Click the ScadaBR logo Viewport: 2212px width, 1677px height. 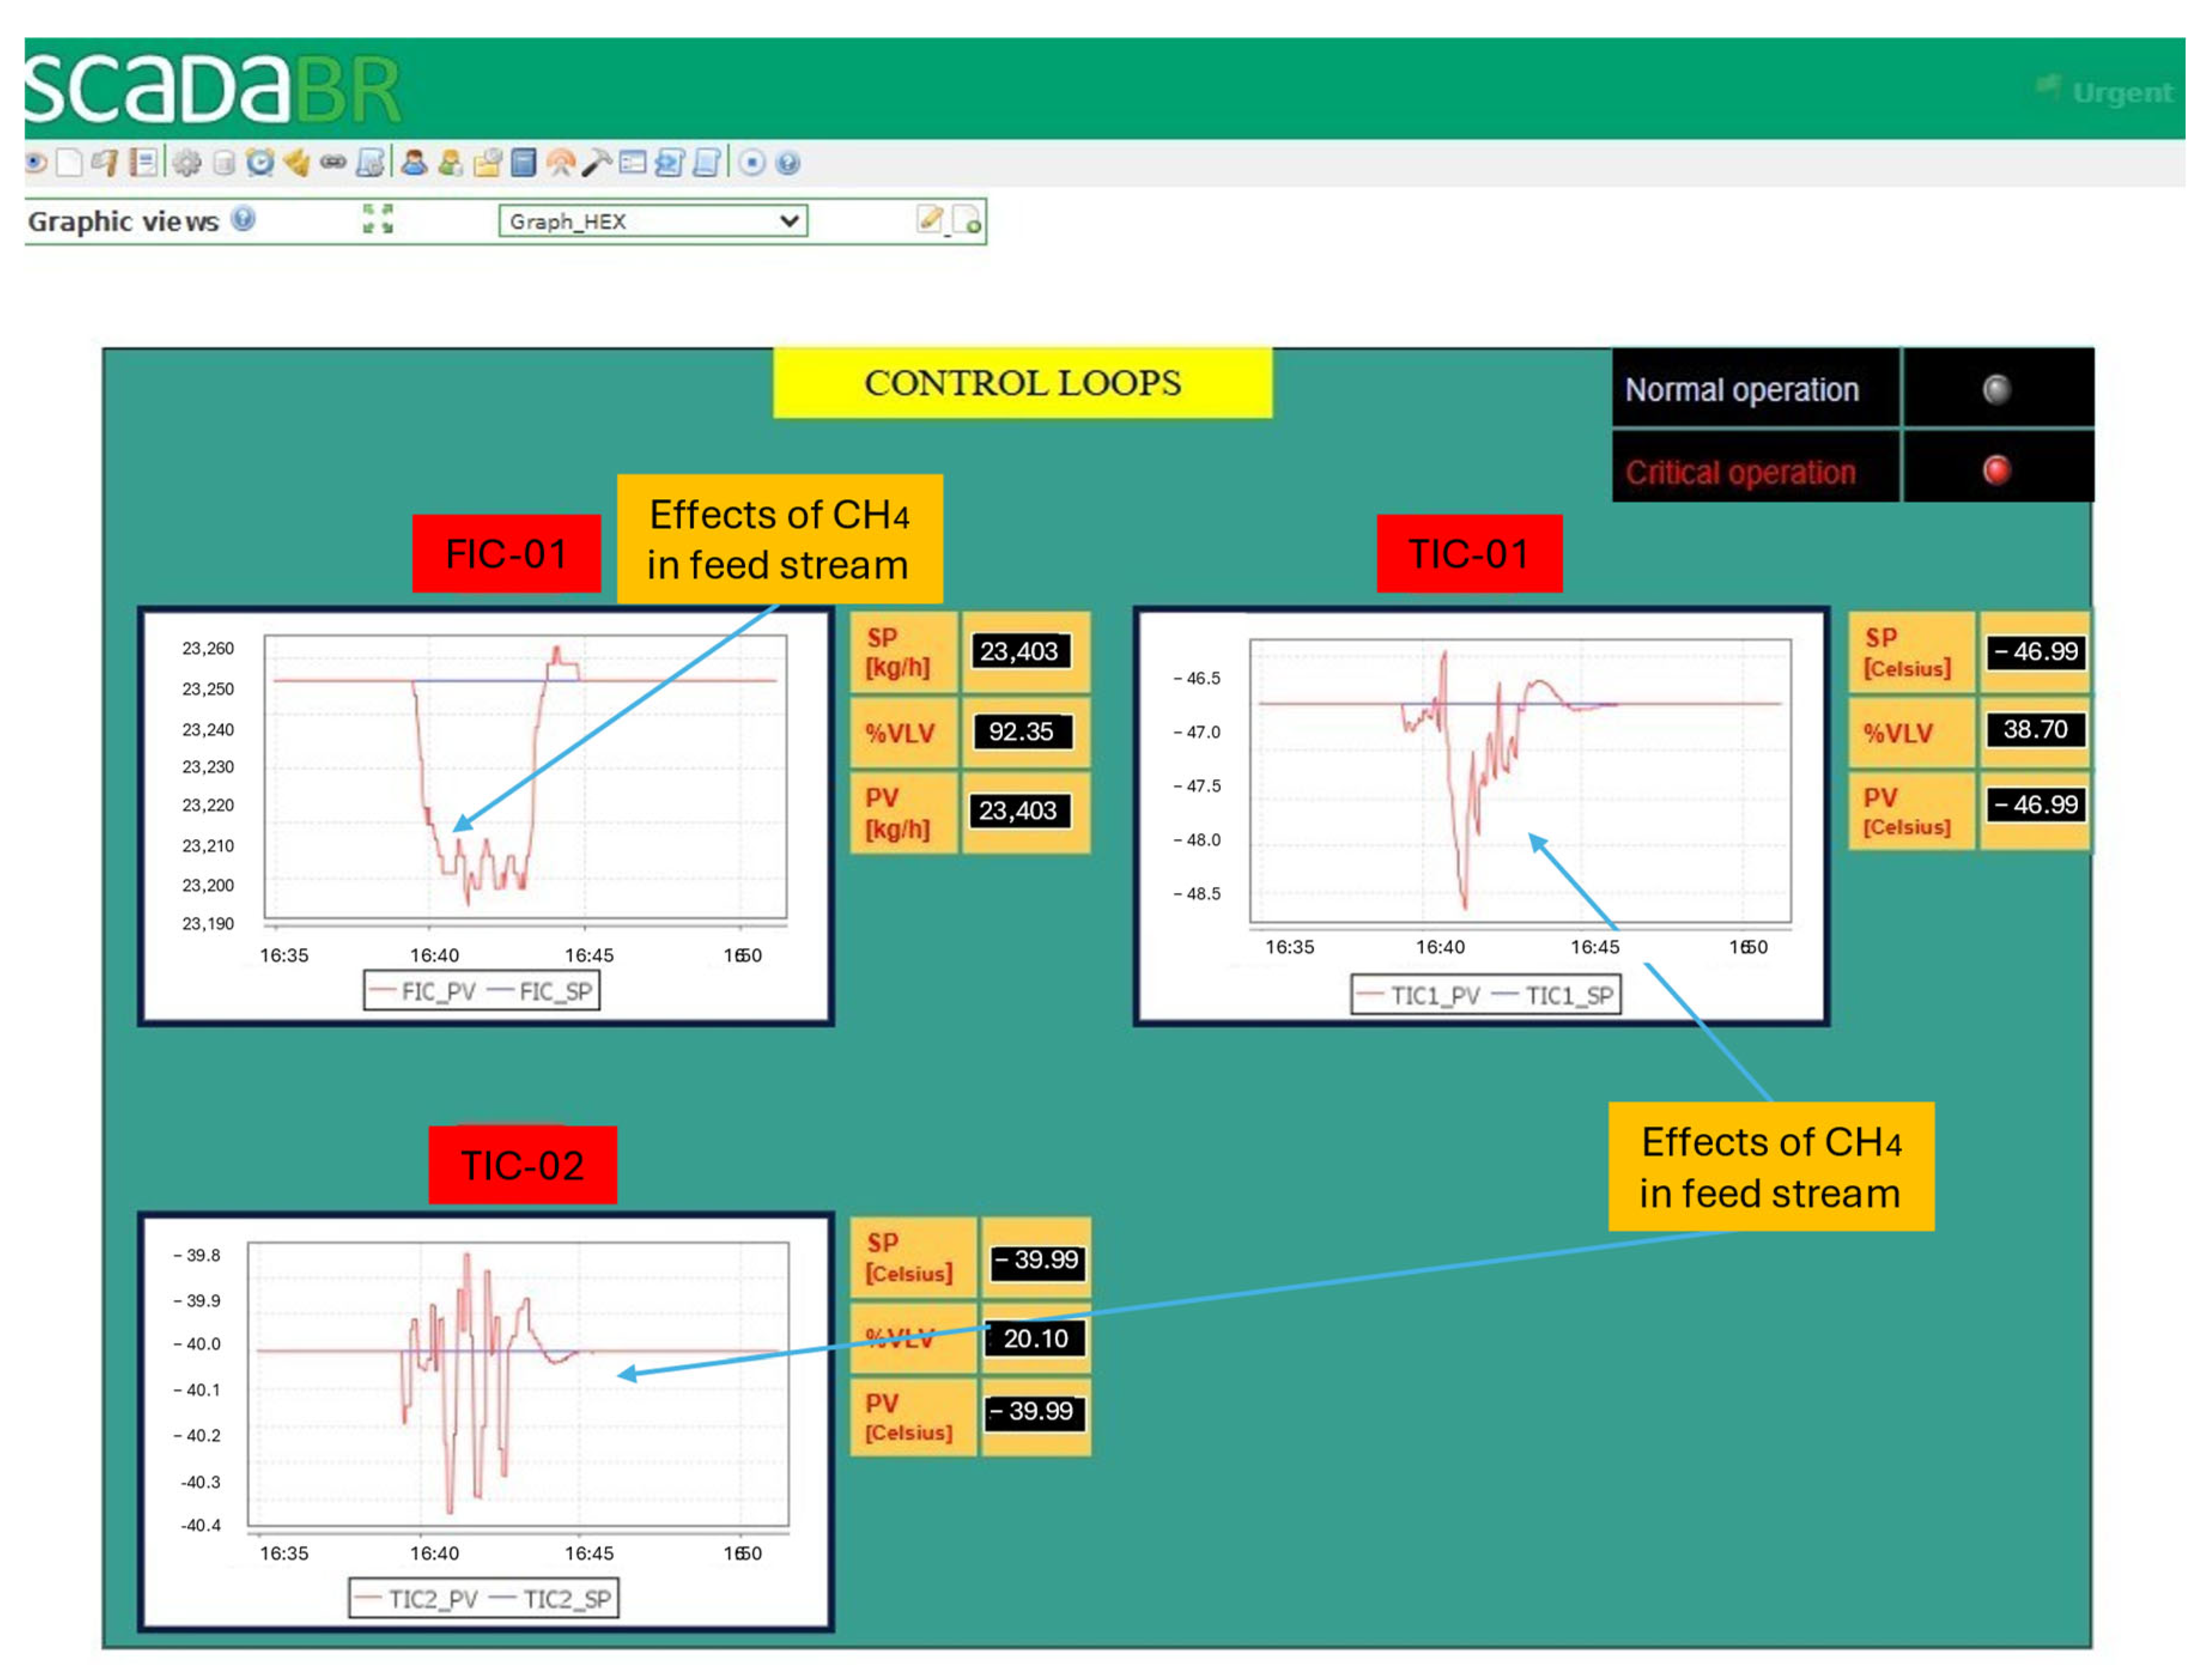click(x=212, y=88)
